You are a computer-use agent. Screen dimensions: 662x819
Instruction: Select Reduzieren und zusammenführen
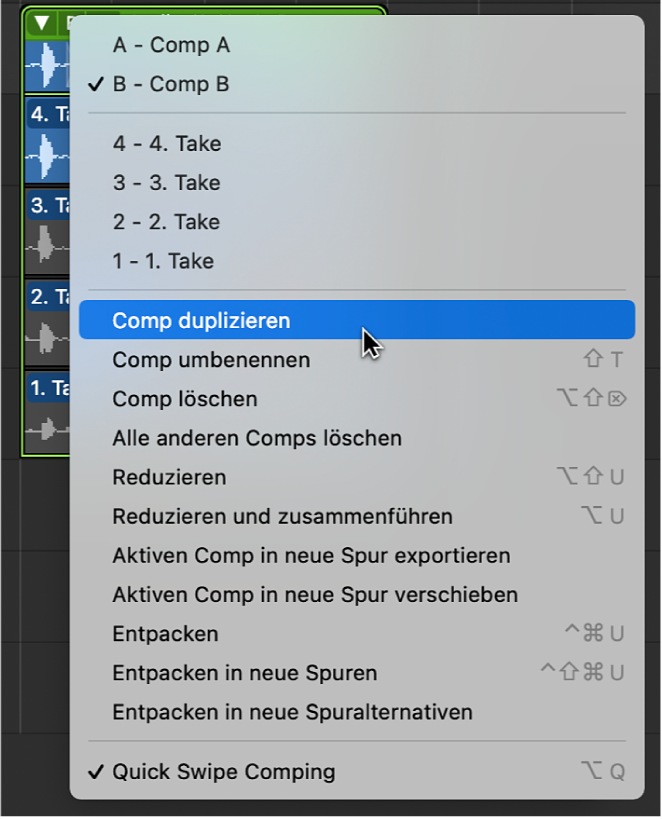tap(282, 517)
